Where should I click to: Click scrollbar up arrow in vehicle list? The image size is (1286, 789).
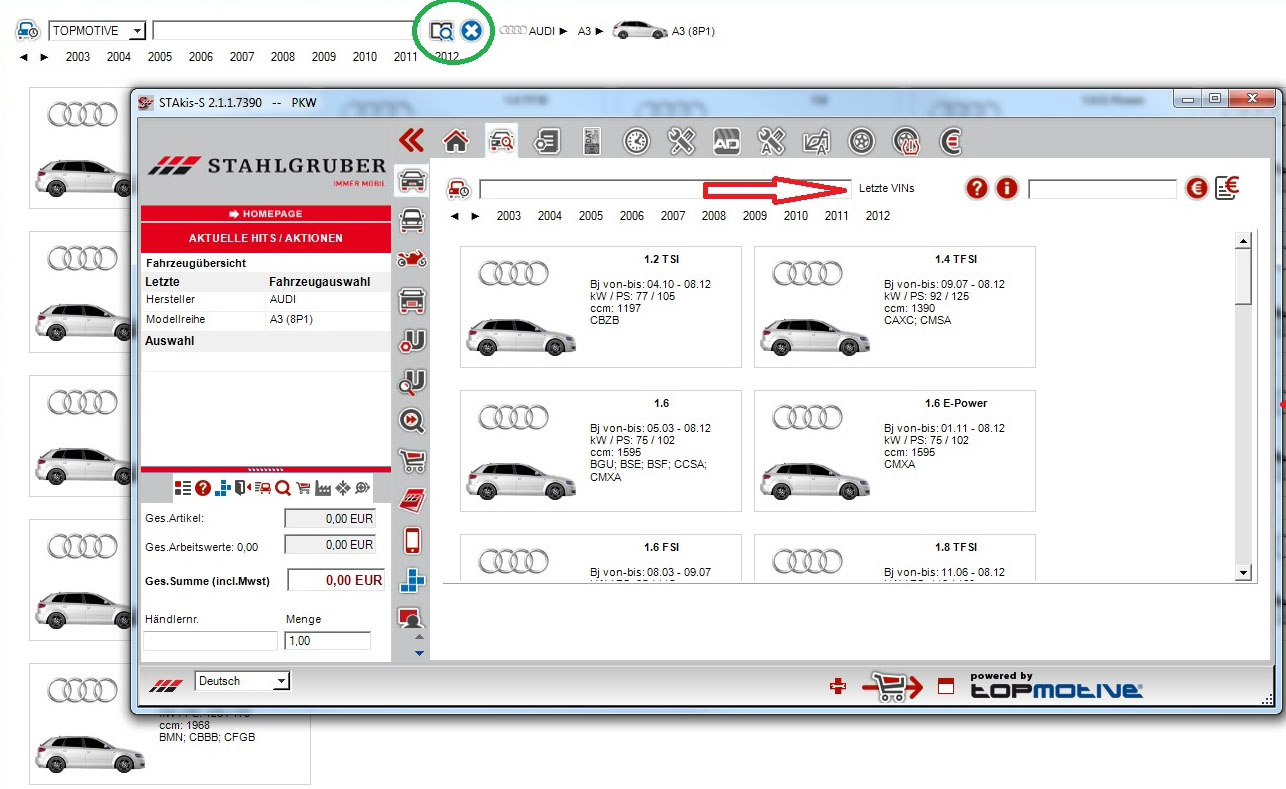click(x=1244, y=240)
